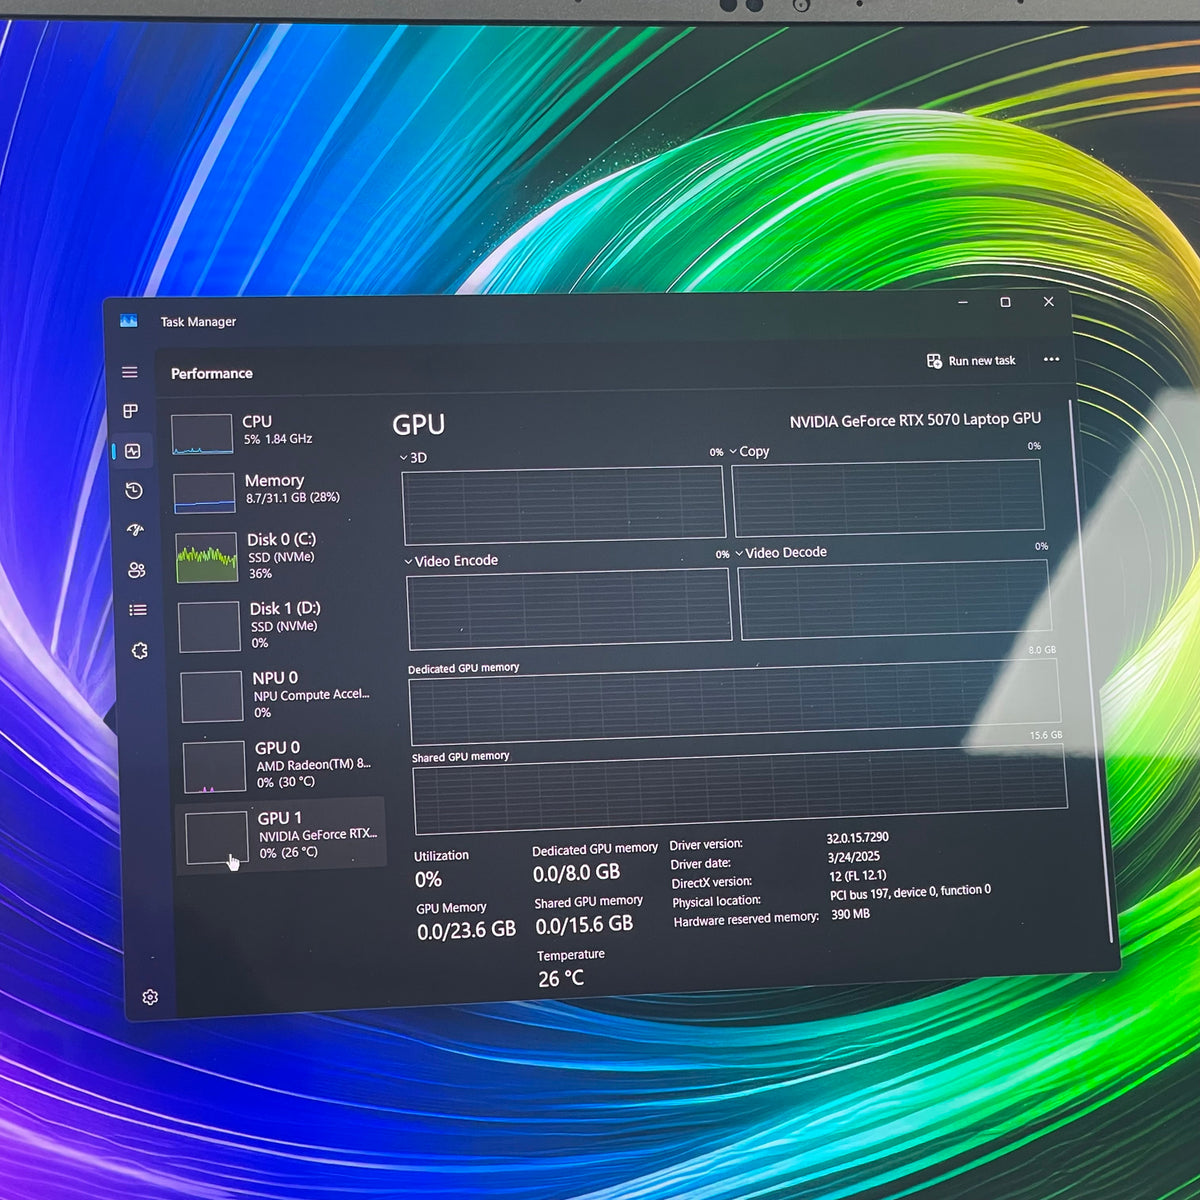
Task: Open the more options ellipsis menu
Action: pos(1051,359)
